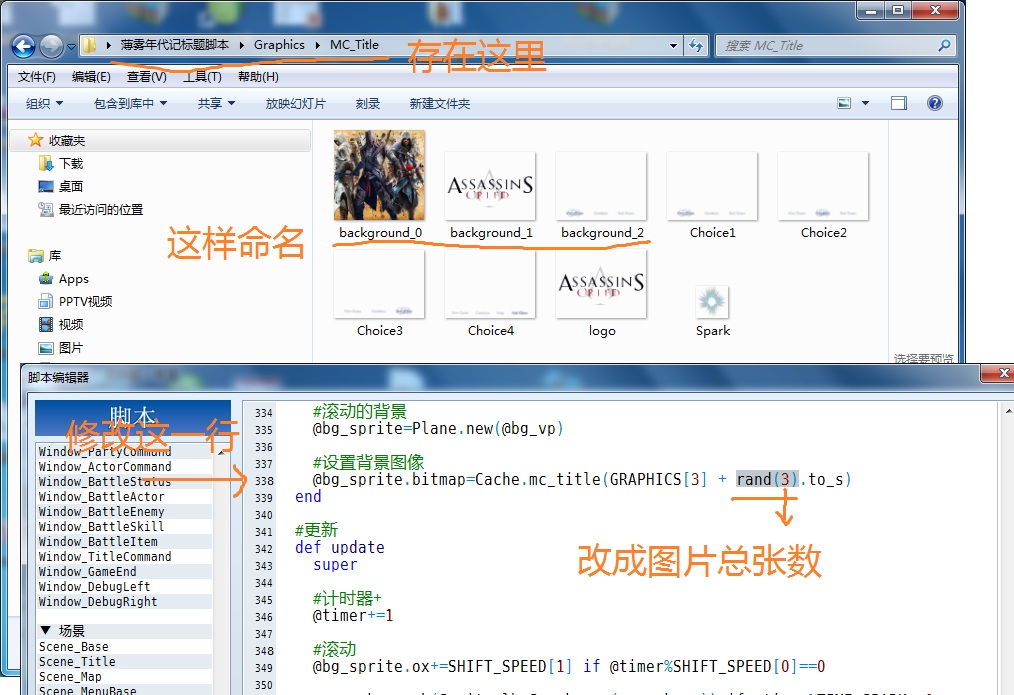1014x695 pixels.
Task: Open the help question mark icon
Action: 934,103
